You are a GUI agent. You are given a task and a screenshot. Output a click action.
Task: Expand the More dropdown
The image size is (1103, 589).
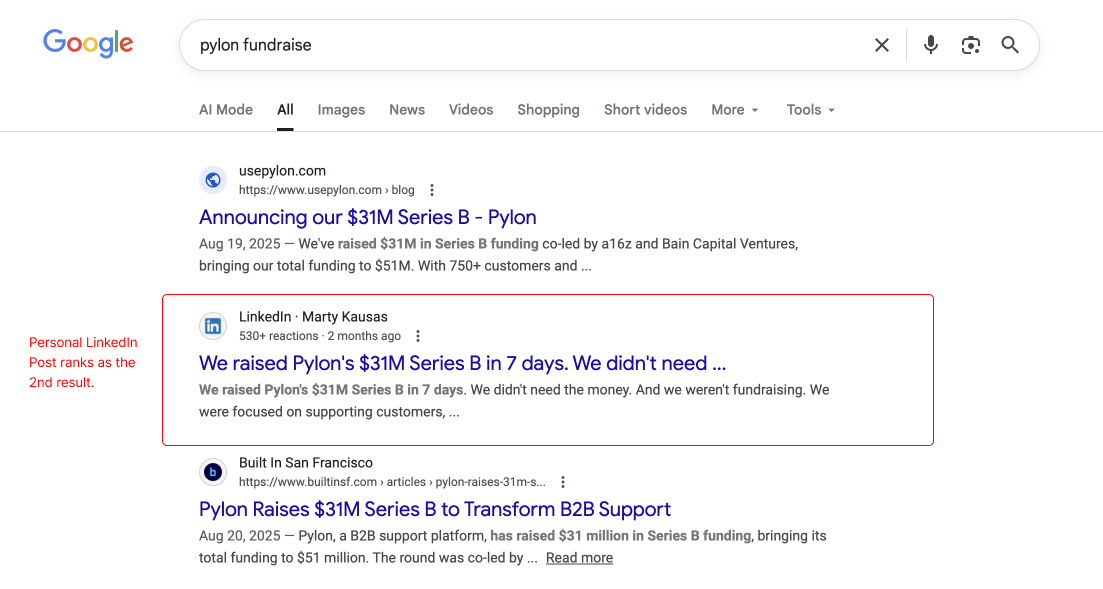735,110
